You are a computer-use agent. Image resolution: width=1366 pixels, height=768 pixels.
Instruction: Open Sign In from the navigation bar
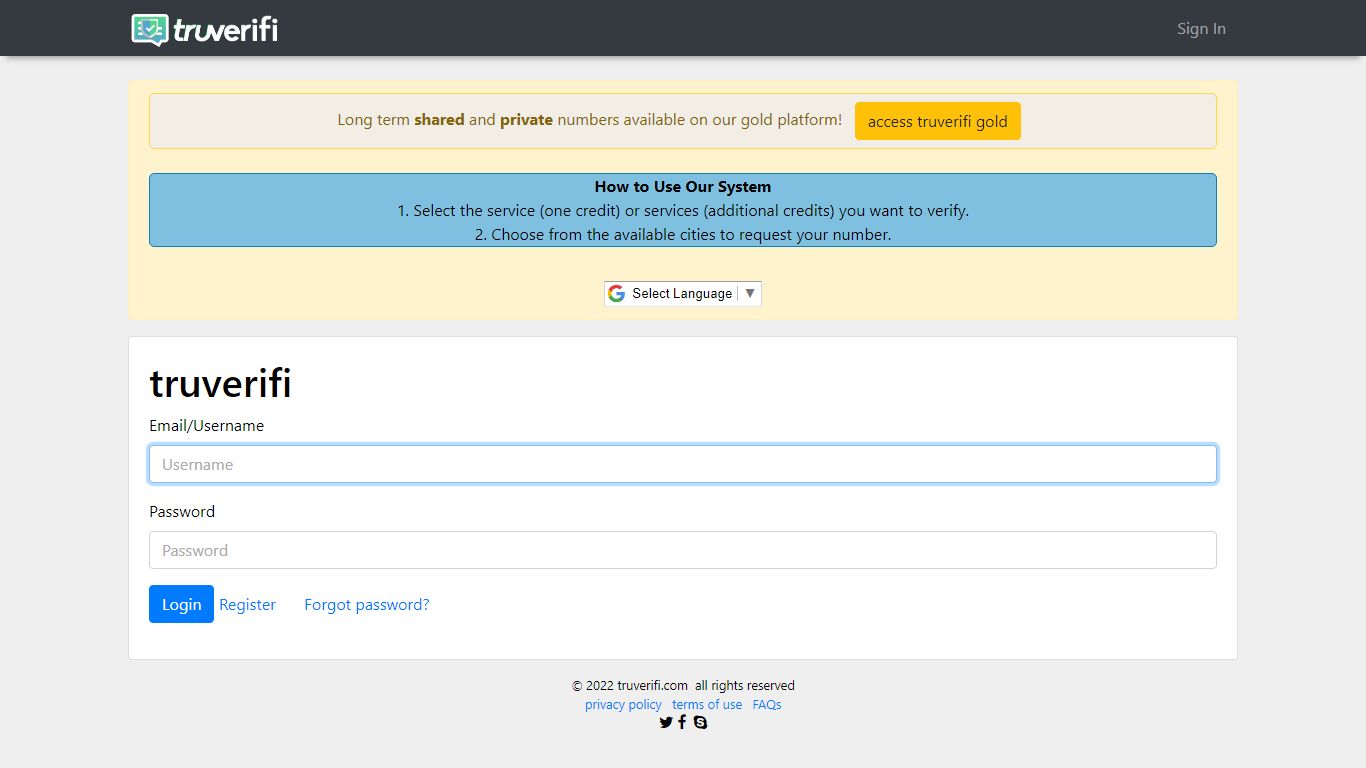coord(1201,29)
